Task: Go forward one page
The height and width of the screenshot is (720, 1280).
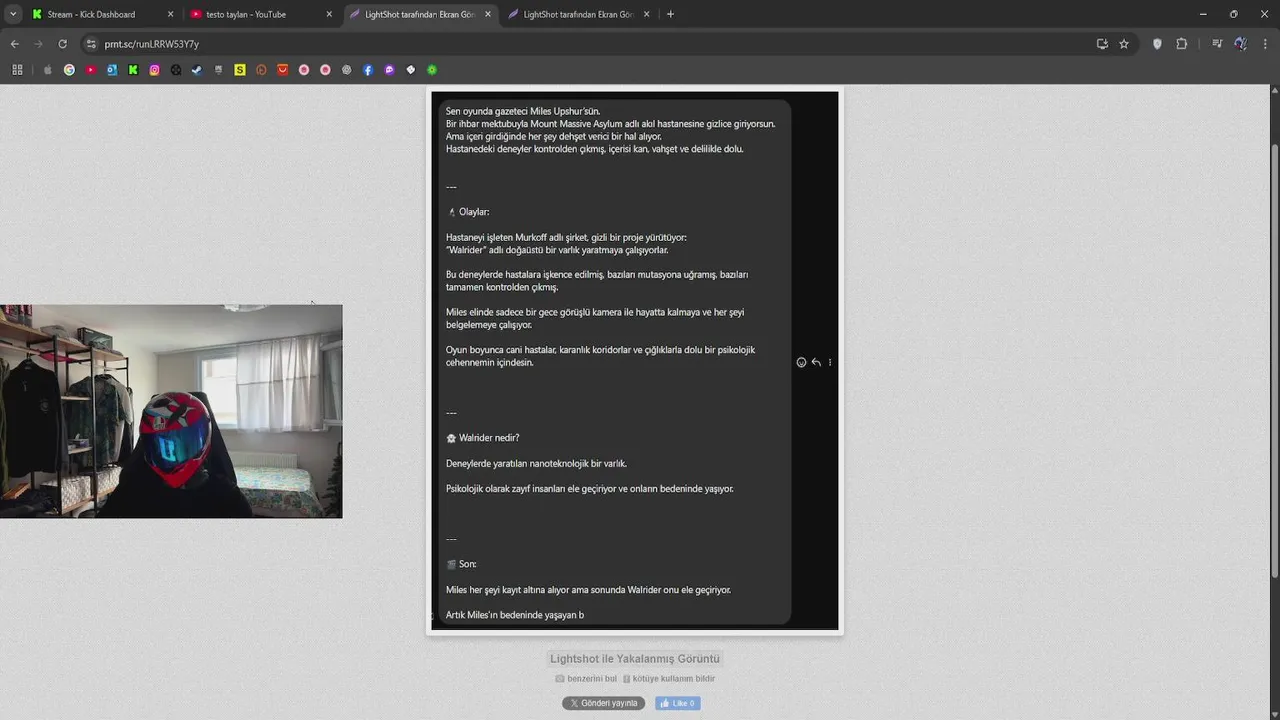Action: 38,44
